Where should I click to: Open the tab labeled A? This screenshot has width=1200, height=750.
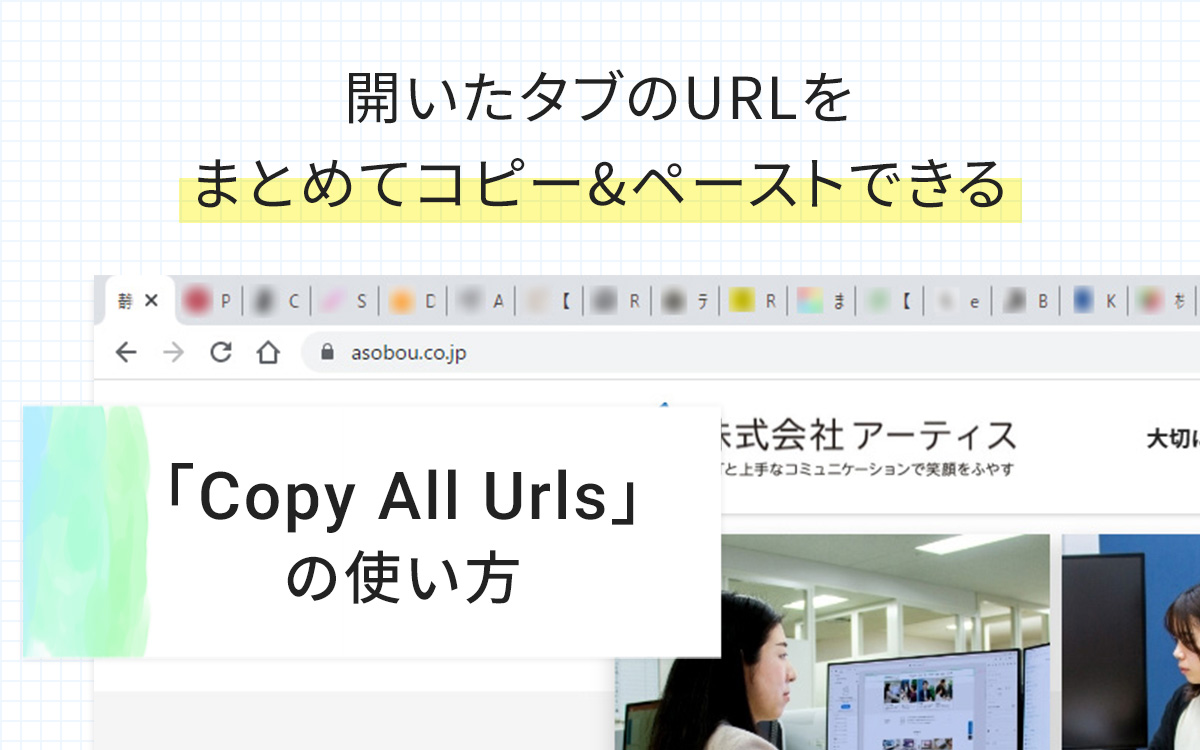(480, 300)
